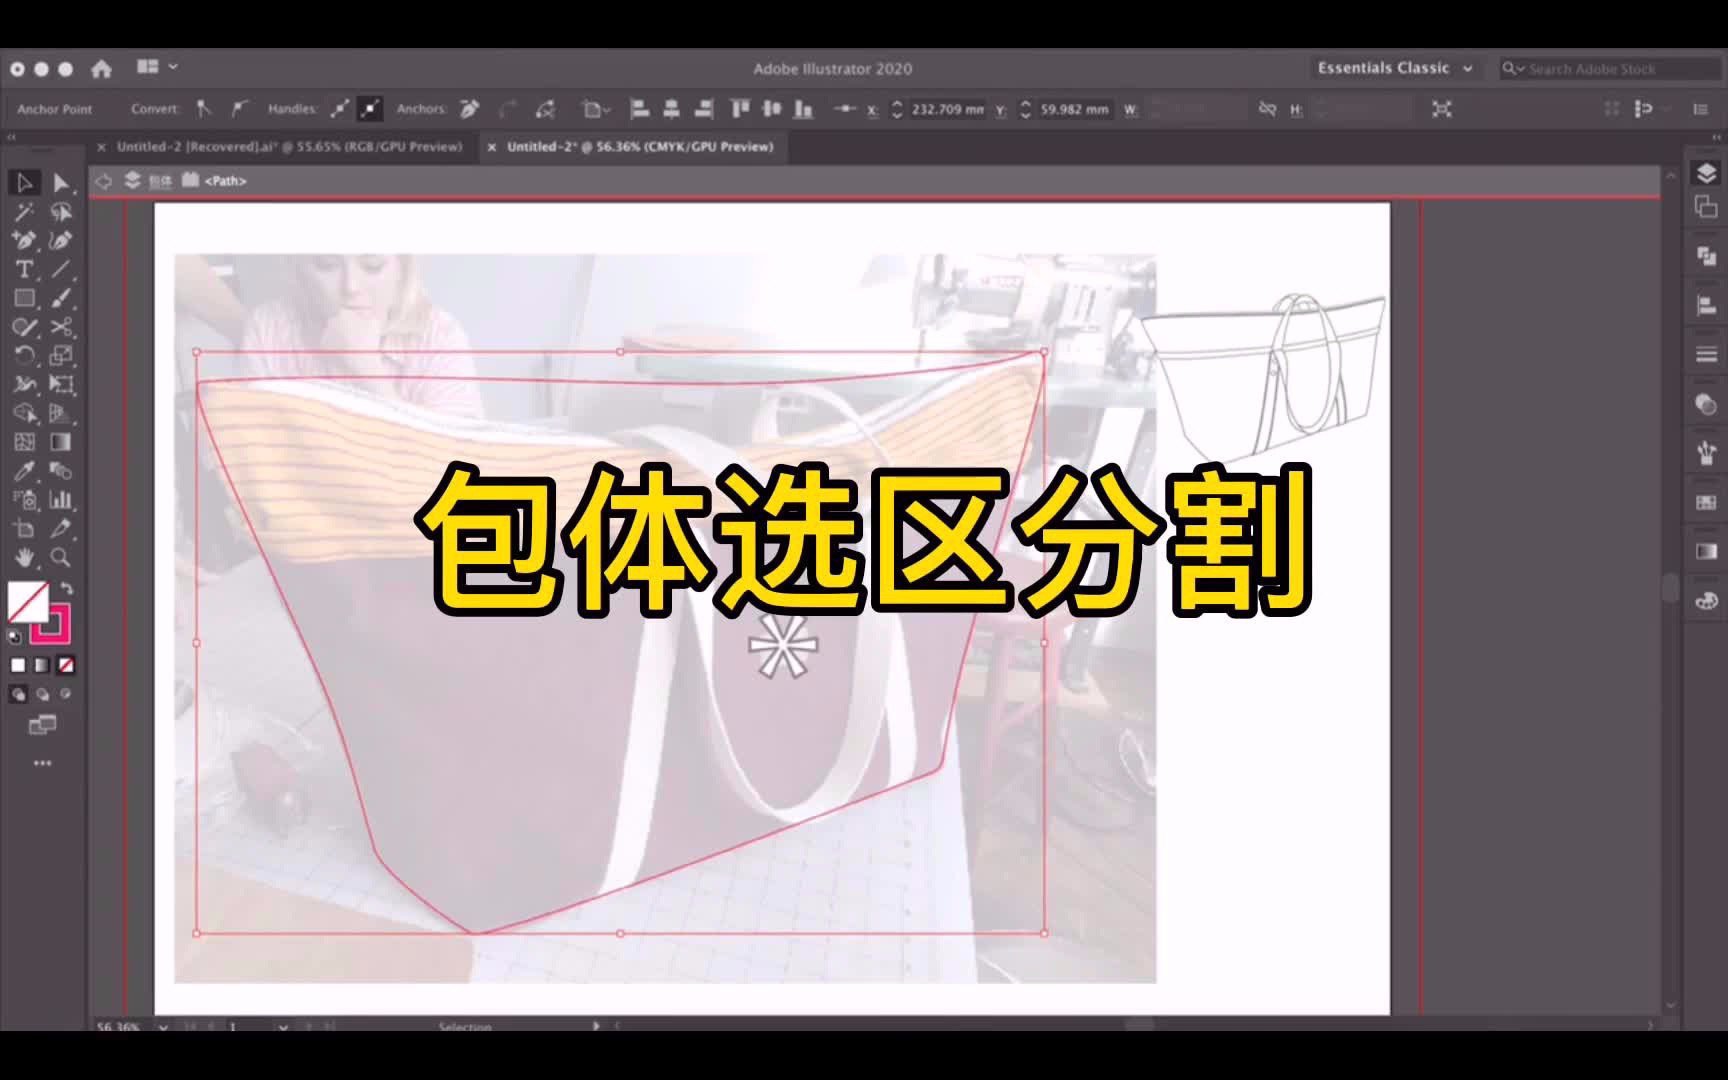The image size is (1728, 1080).
Task: Set paint mode to Color
Action: click(18, 665)
